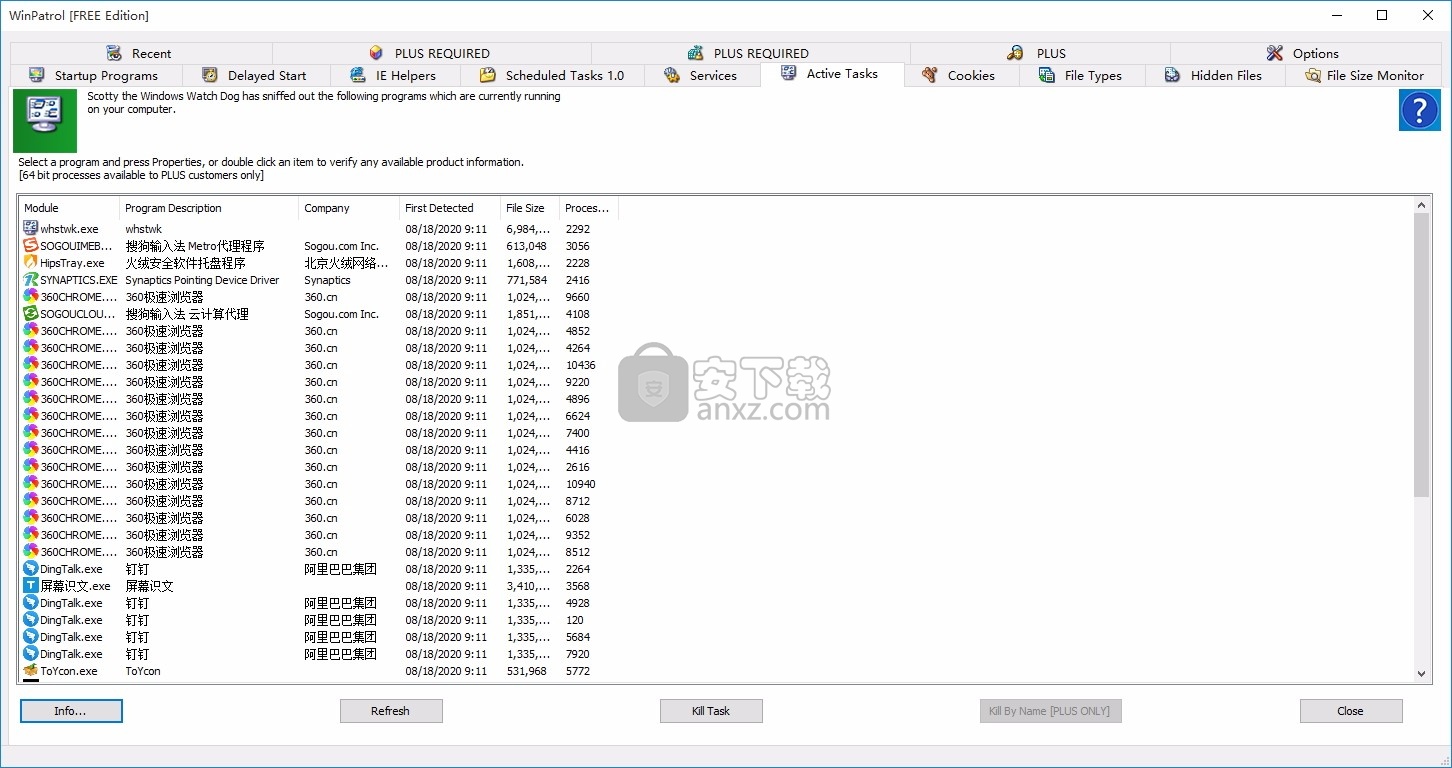Click the Startup Programs tab icon
Viewport: 1452px width, 768px height.
tap(37, 75)
